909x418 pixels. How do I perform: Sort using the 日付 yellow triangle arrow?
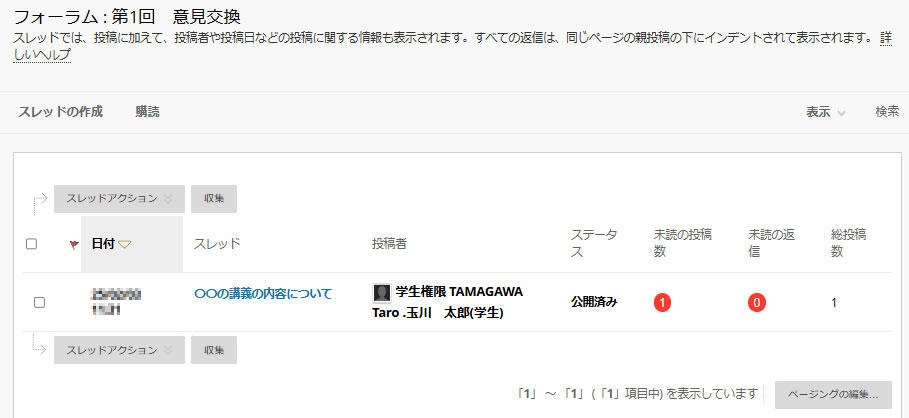coord(125,245)
